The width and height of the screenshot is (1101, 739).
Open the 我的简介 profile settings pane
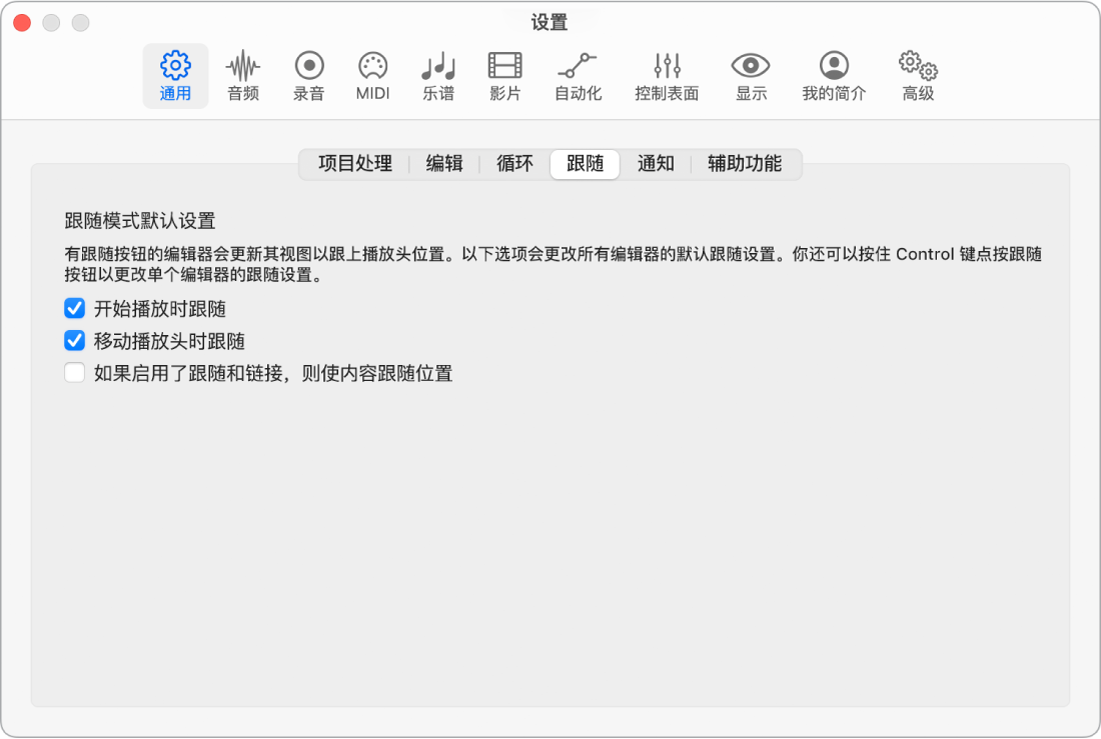tap(834, 76)
